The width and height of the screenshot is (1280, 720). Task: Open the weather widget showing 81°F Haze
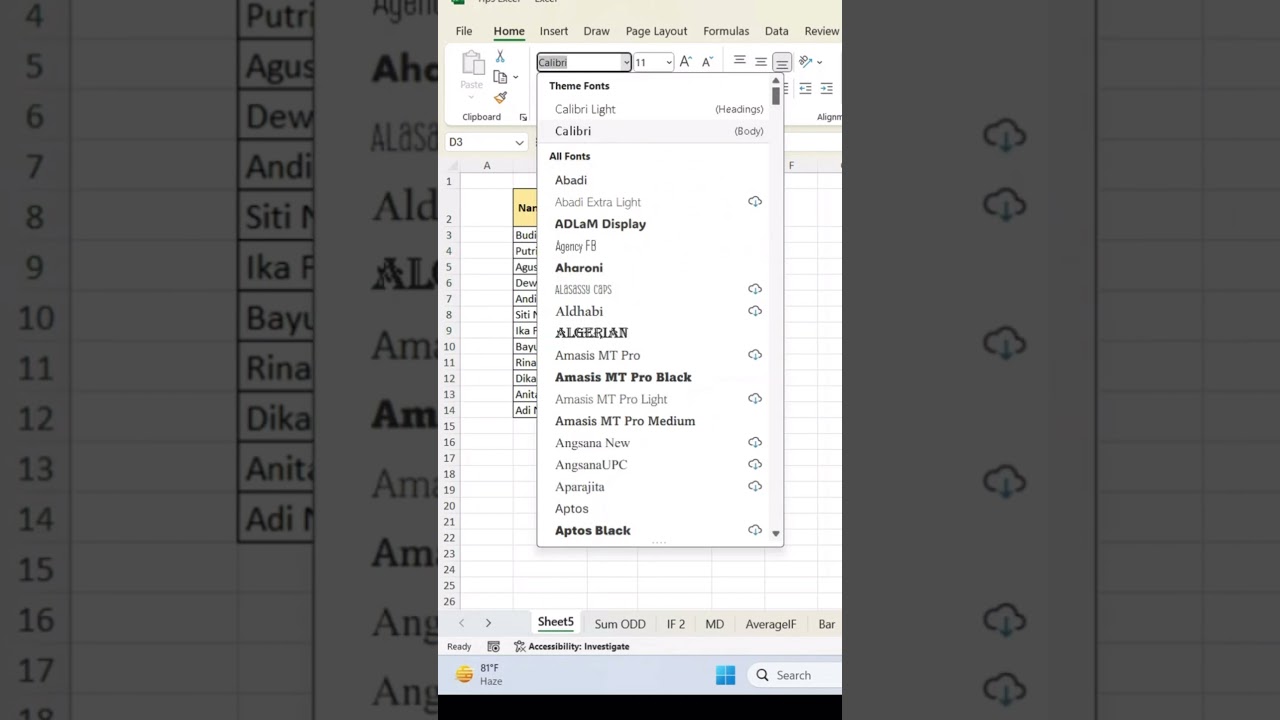pyautogui.click(x=480, y=674)
